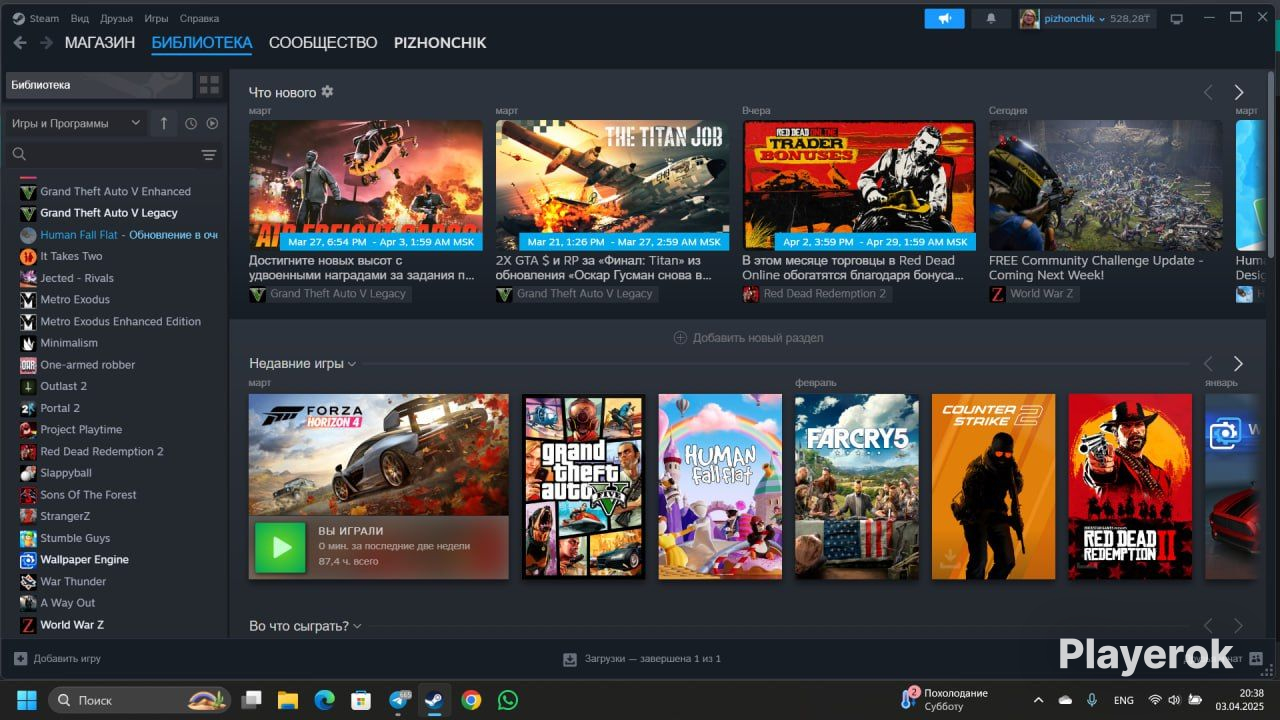The height and width of the screenshot is (720, 1280).
Task: Open the Far Cry 5 cover in recent games
Action: point(857,486)
